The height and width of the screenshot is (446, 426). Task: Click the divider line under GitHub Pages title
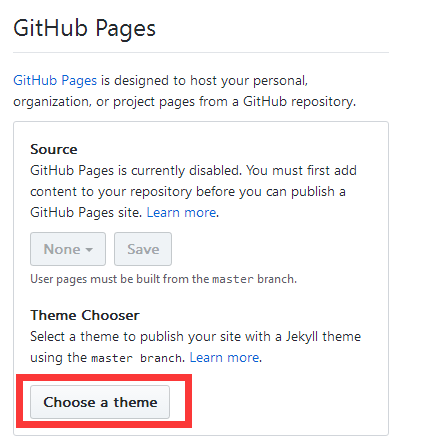[201, 52]
